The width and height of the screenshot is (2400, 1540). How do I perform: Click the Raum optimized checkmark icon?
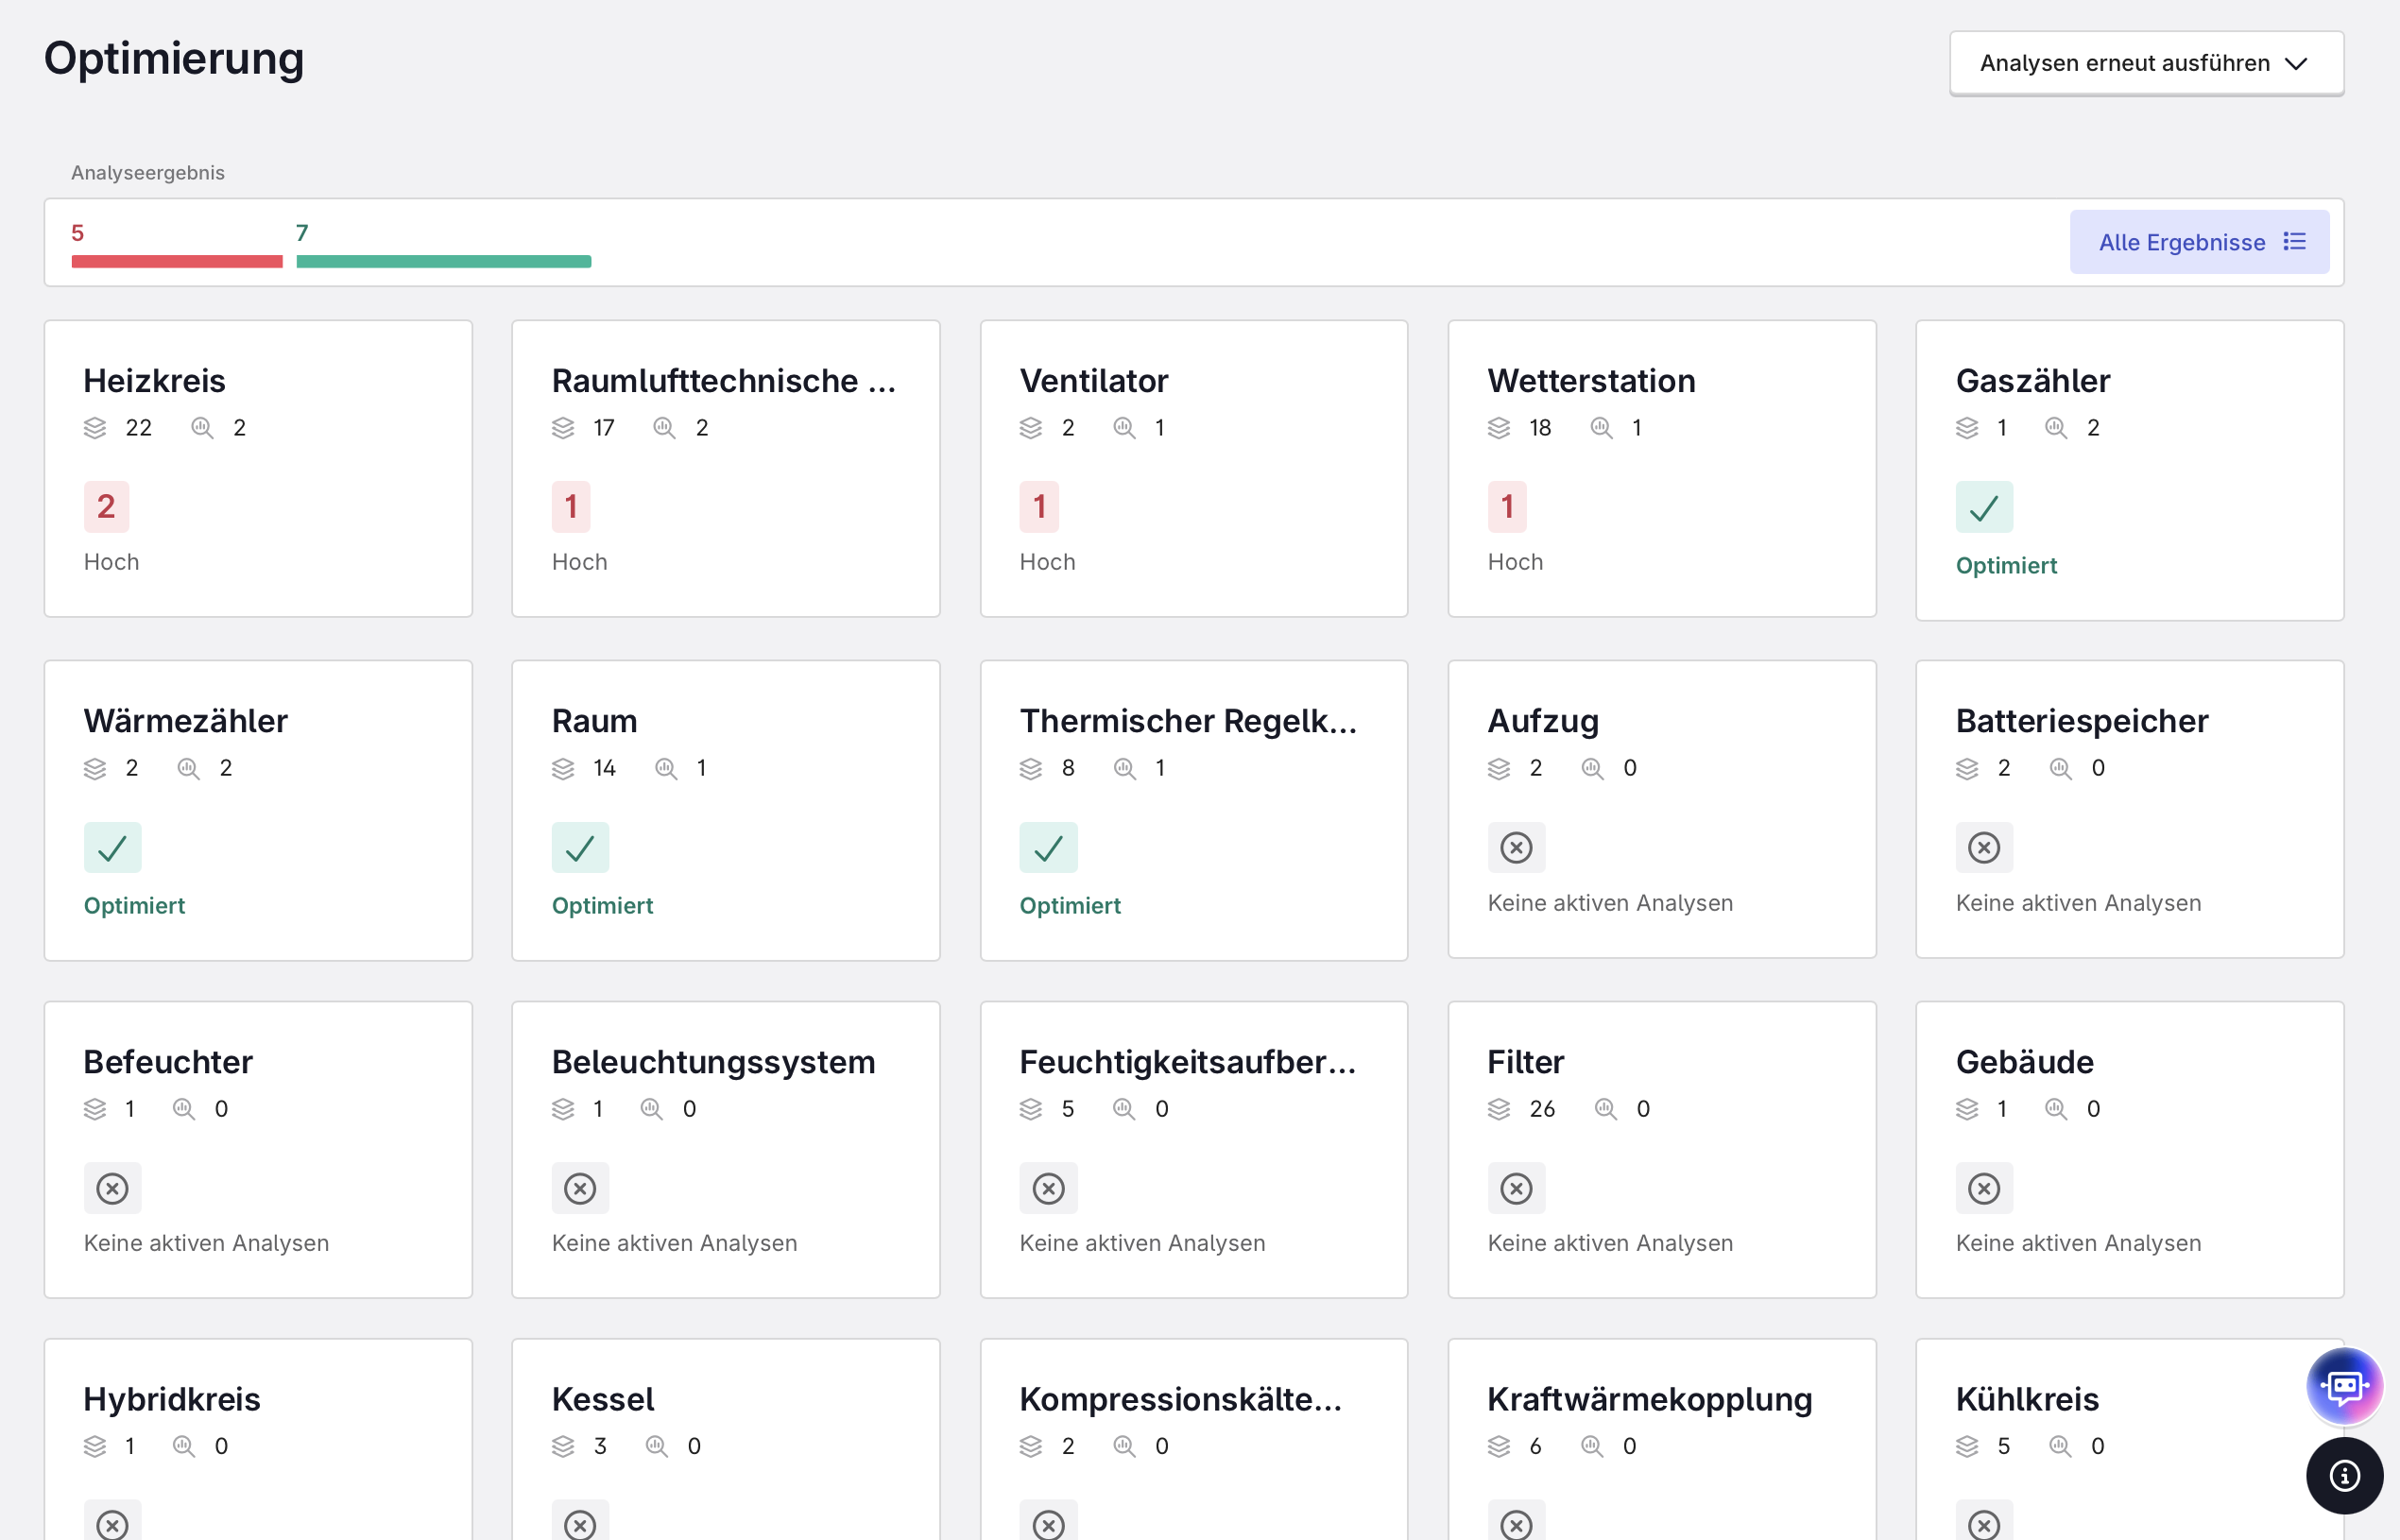[580, 848]
